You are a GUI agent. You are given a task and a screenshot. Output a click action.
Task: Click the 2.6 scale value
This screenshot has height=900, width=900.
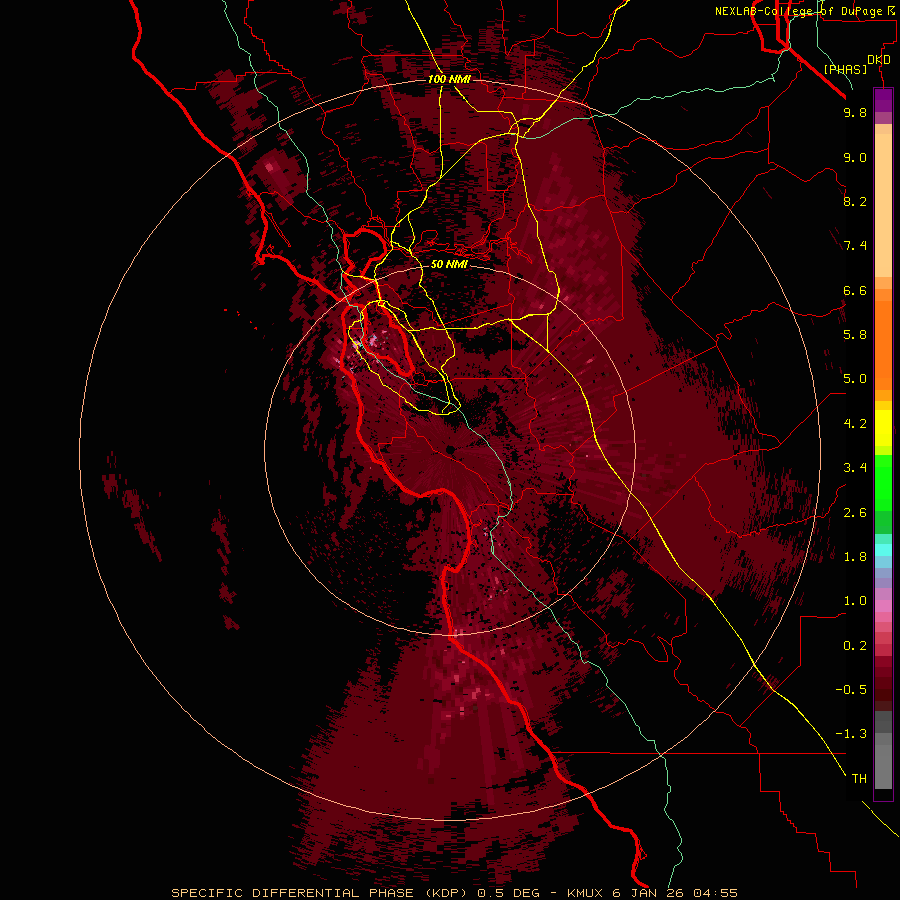(855, 513)
